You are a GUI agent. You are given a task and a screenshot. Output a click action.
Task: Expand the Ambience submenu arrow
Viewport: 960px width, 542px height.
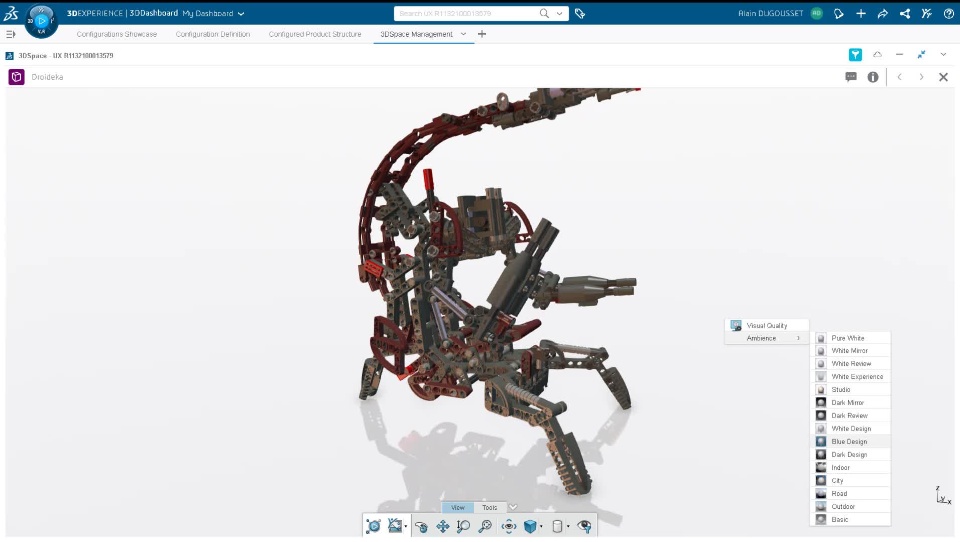click(798, 338)
